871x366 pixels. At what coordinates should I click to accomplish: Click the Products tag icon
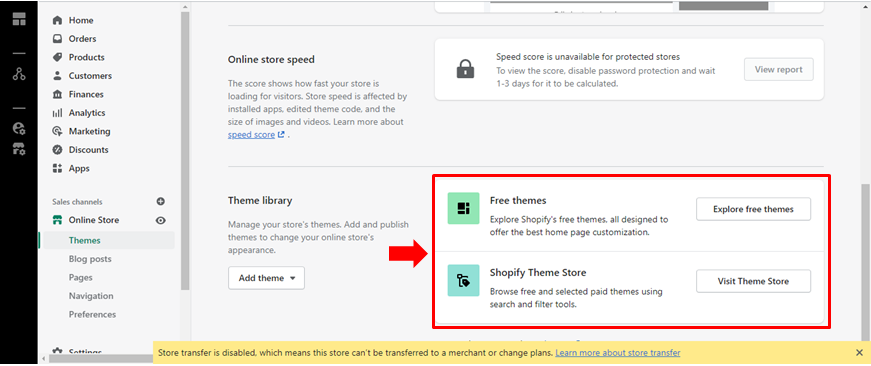coord(57,57)
